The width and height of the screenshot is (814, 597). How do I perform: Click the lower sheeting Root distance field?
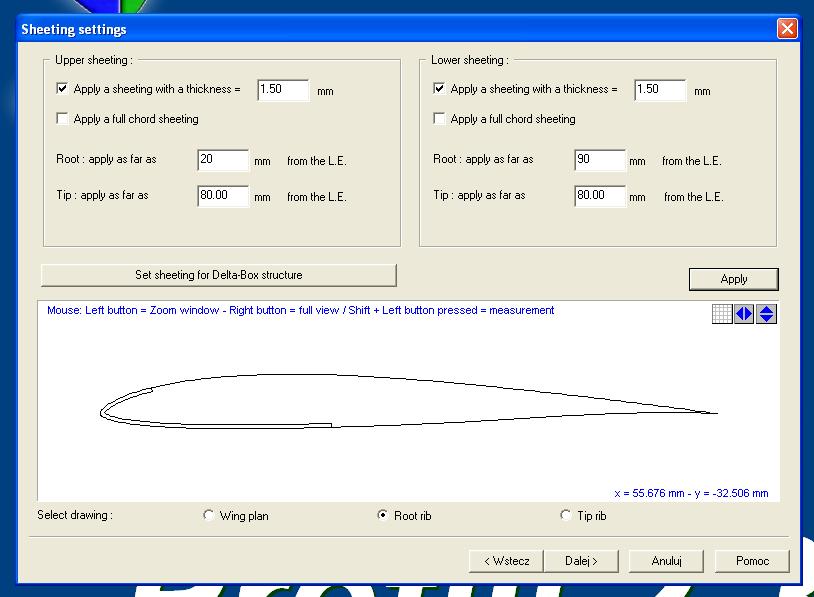[600, 160]
